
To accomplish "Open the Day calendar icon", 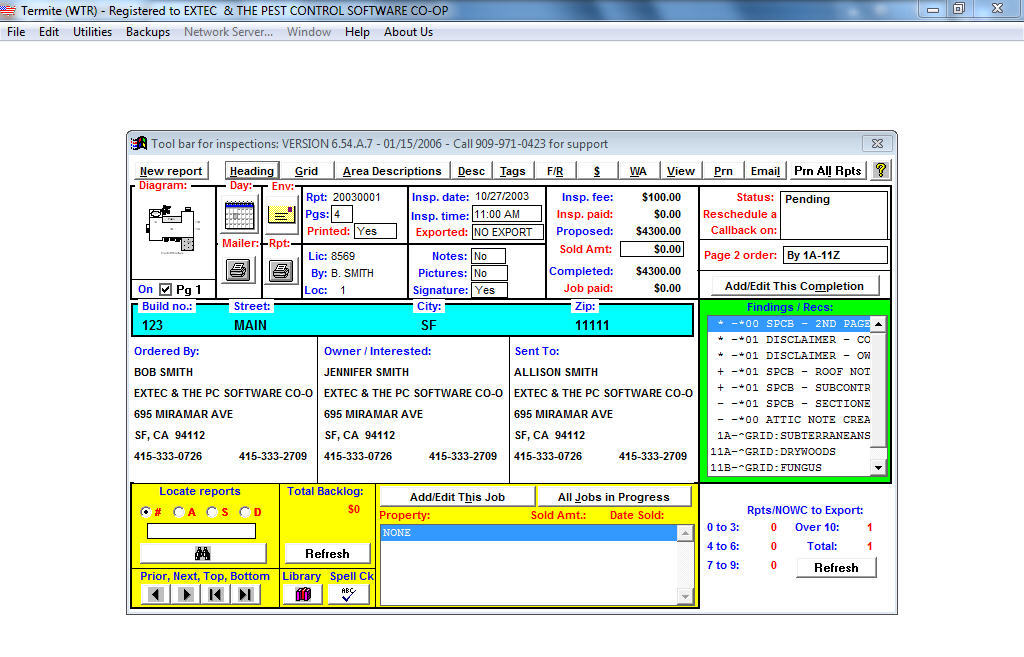I will [x=239, y=214].
